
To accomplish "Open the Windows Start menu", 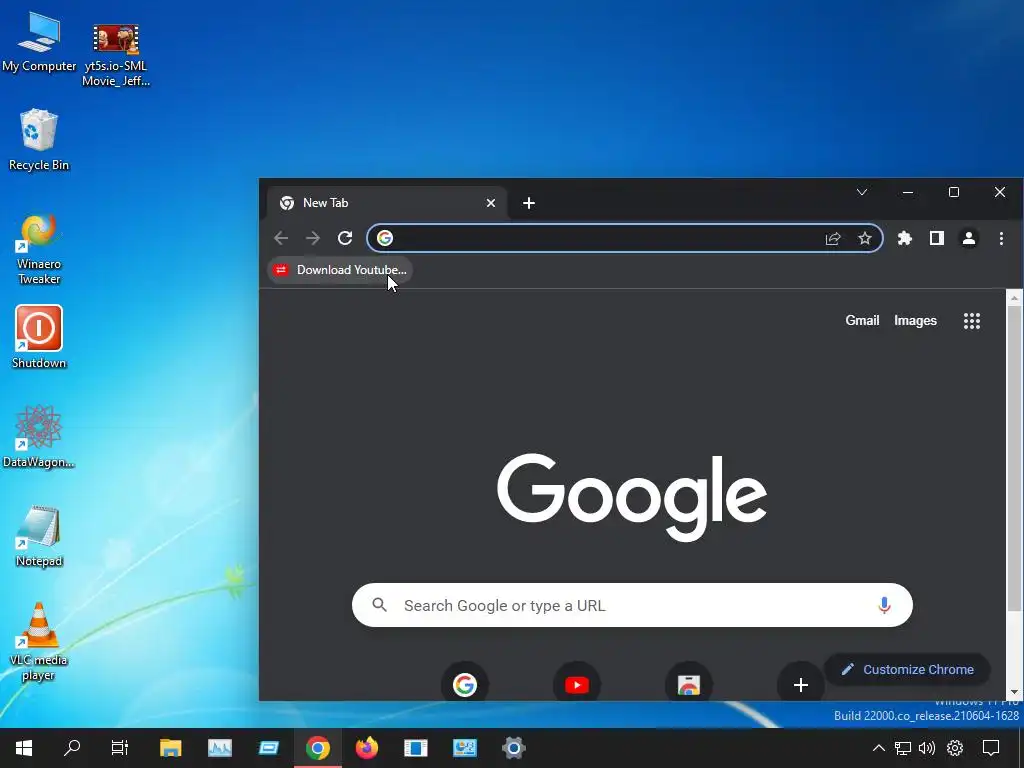I will (x=24, y=748).
